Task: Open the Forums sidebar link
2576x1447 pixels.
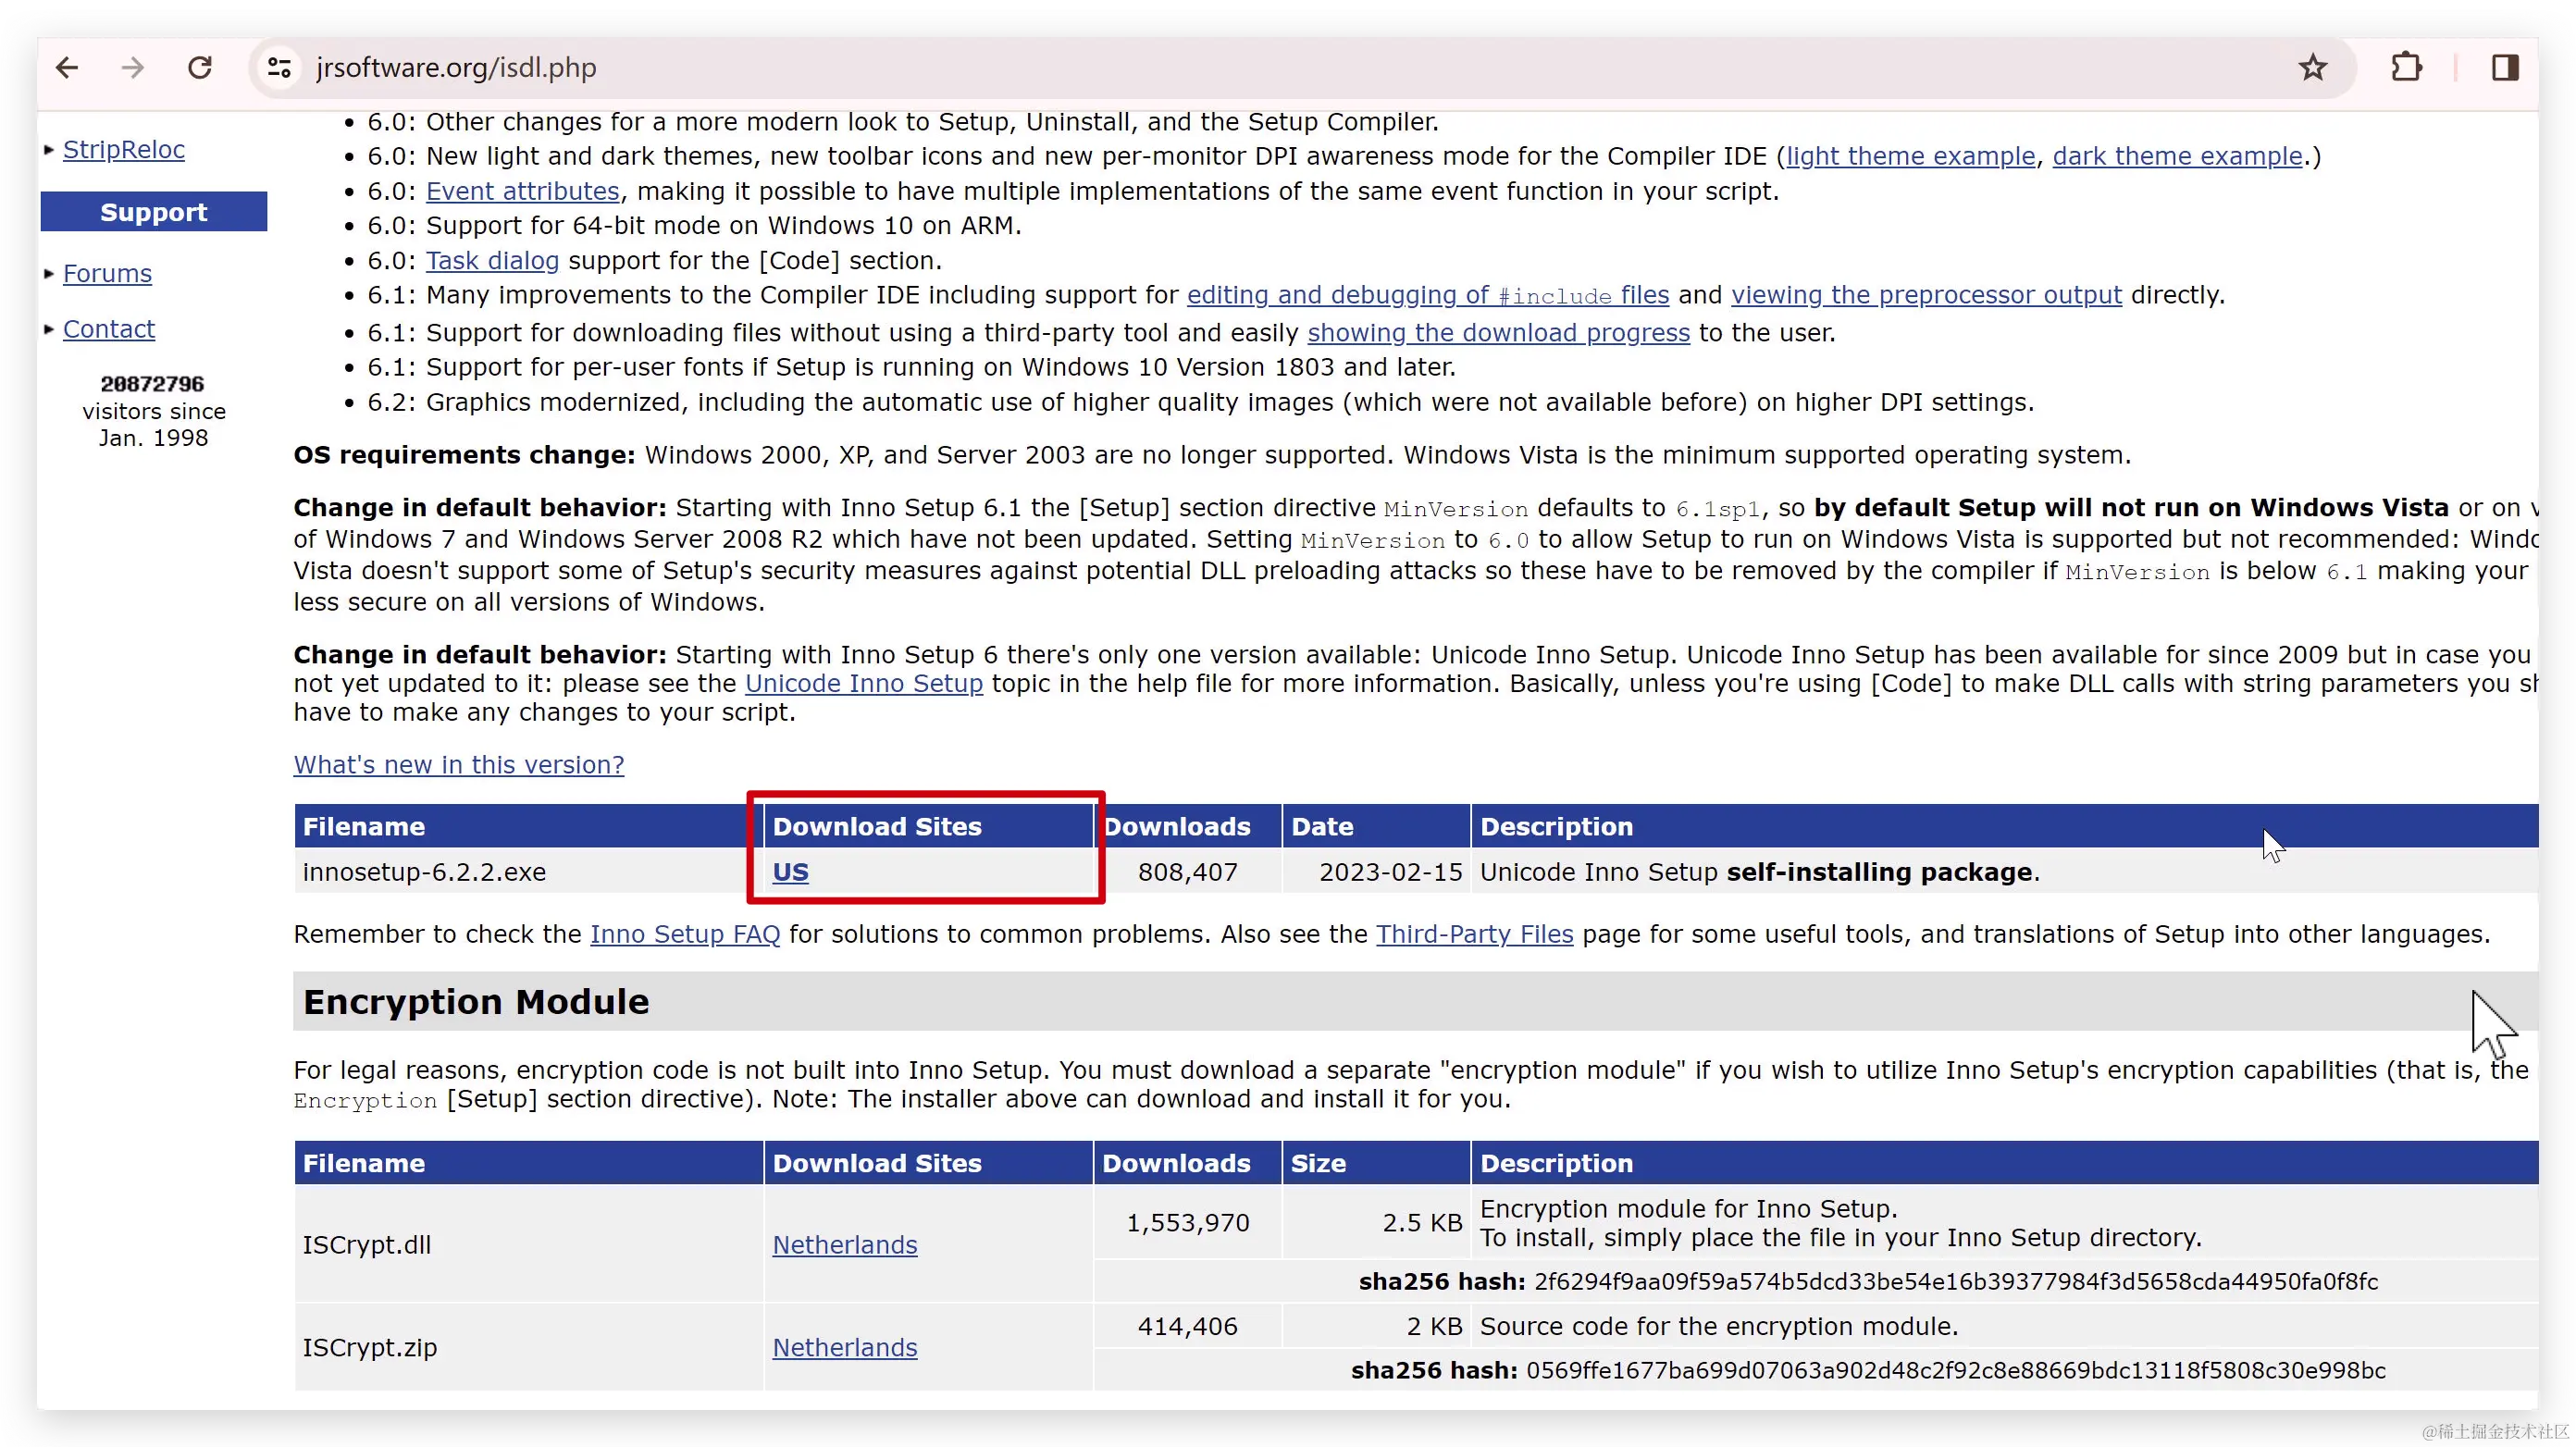Action: click(107, 274)
